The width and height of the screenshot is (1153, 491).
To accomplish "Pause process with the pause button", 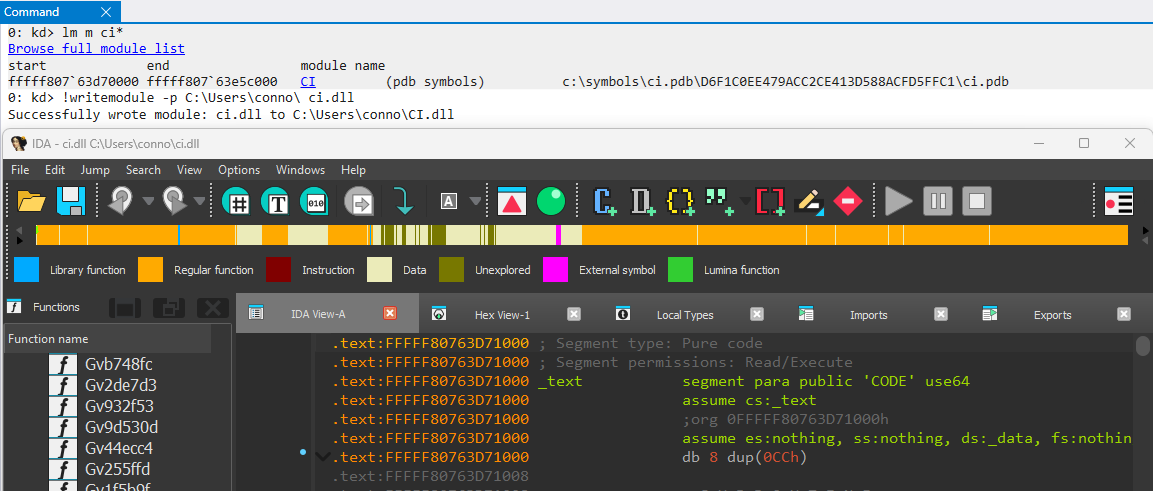I will point(938,201).
